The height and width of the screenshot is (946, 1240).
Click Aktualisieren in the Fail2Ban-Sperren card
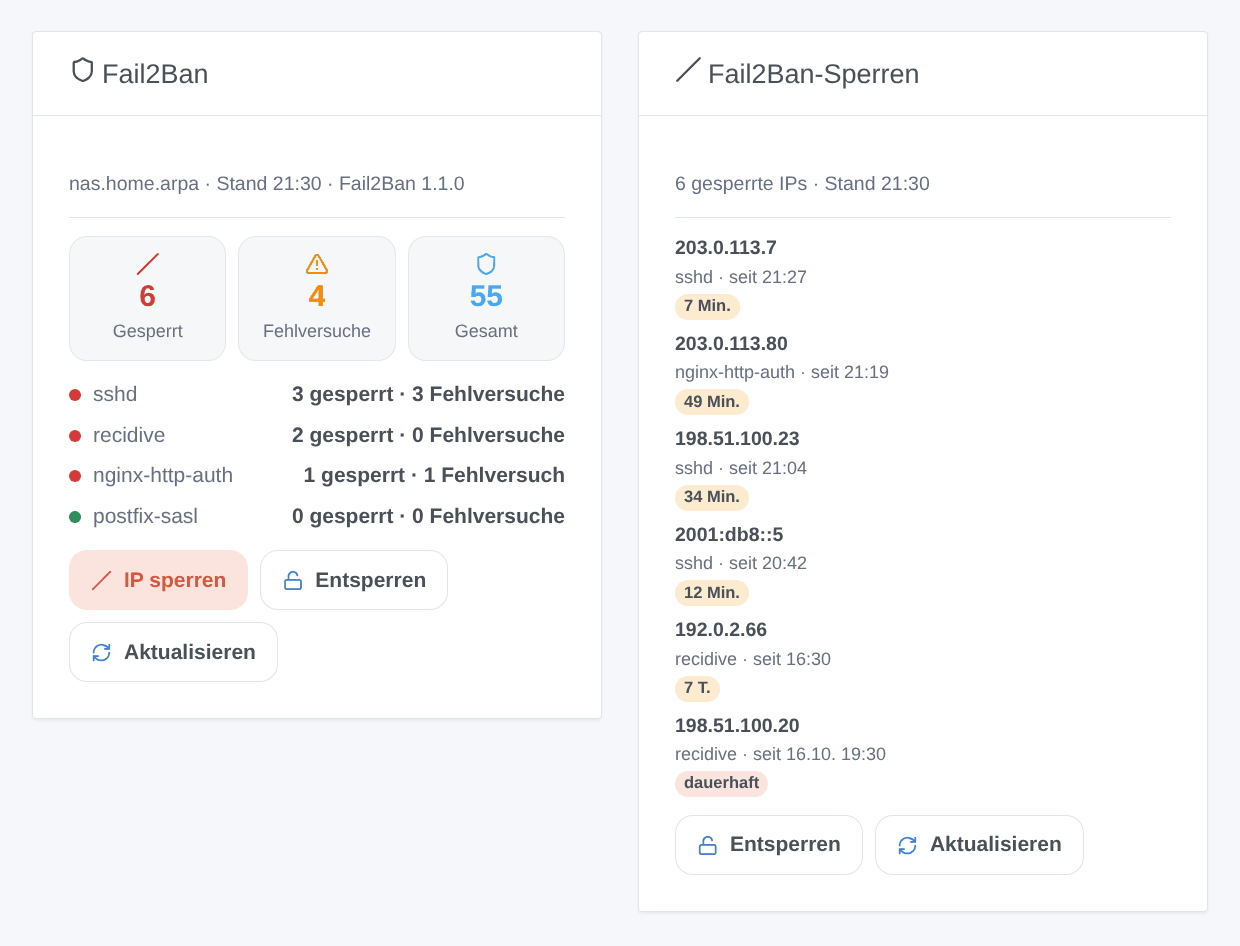click(x=979, y=845)
